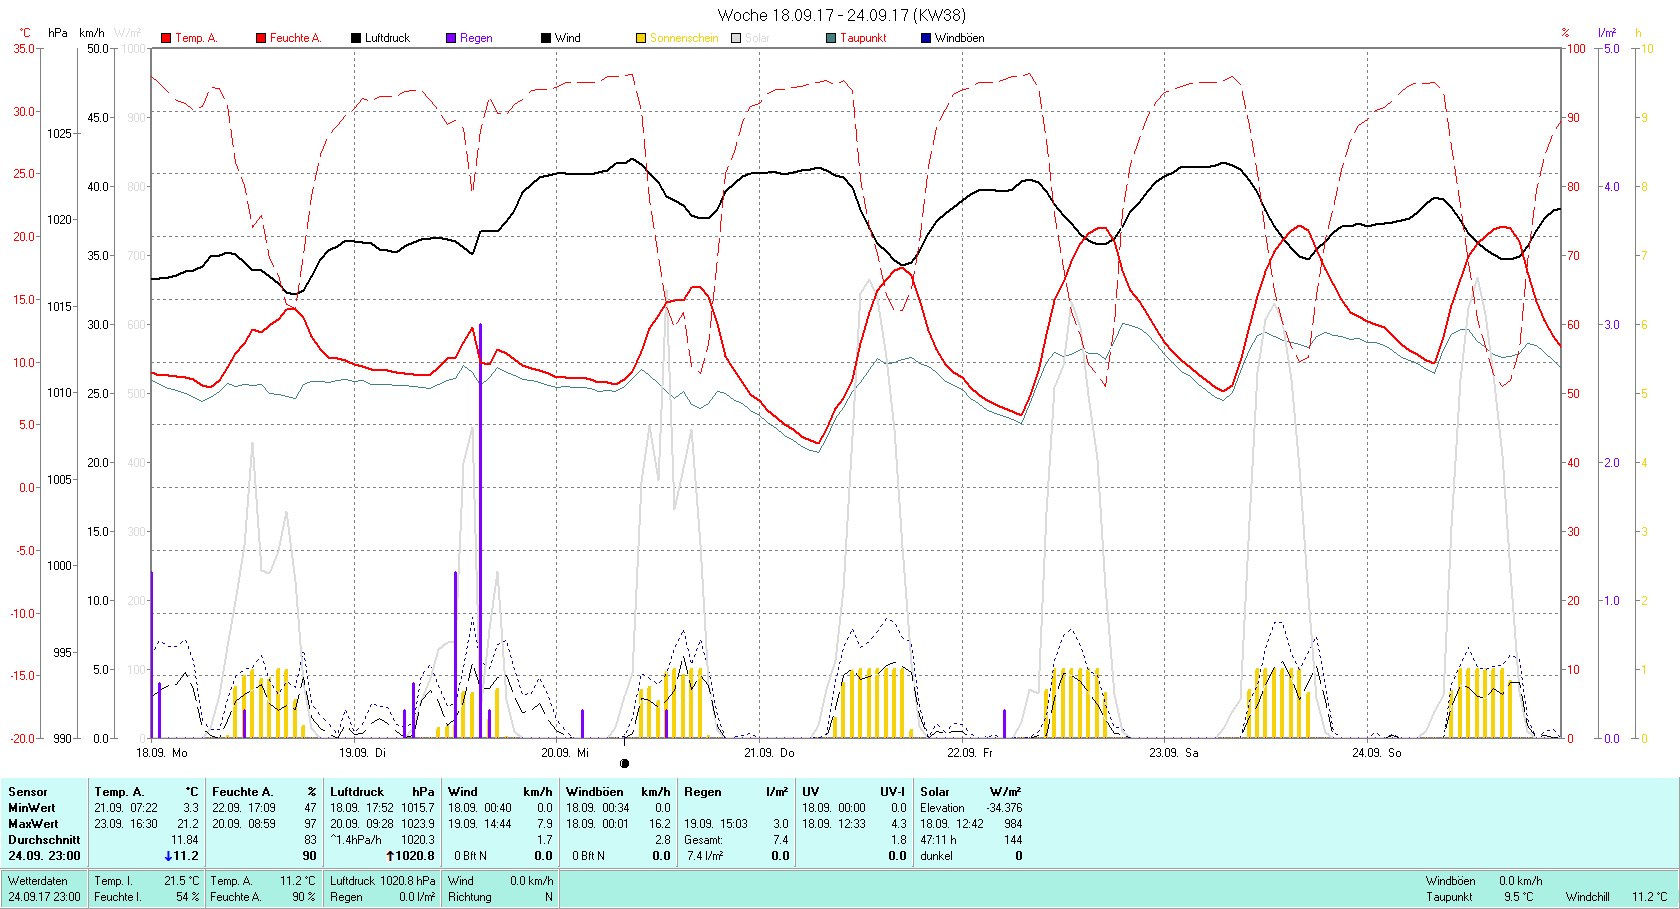The width and height of the screenshot is (1680, 909).
Task: Click the 'Feuchte A.' column header in table
Action: [241, 792]
